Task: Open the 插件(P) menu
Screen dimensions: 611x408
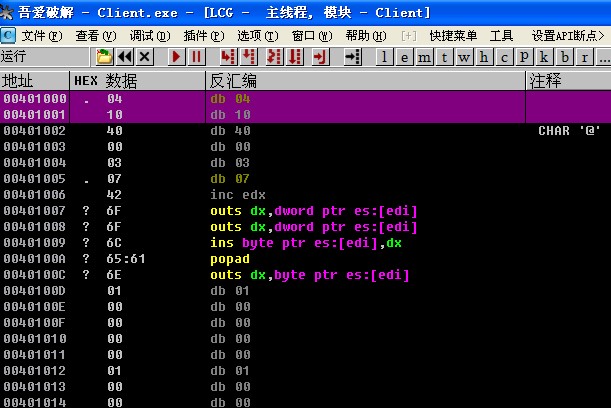Action: [204, 36]
